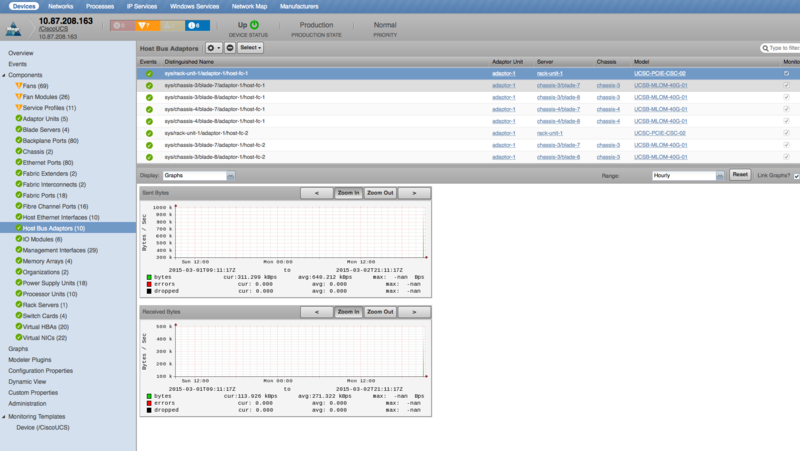Toggle Monitored checkbox for chassis-3/blade-7 host-fc-2 row
Screen dimensions: 800x451
click(786, 145)
